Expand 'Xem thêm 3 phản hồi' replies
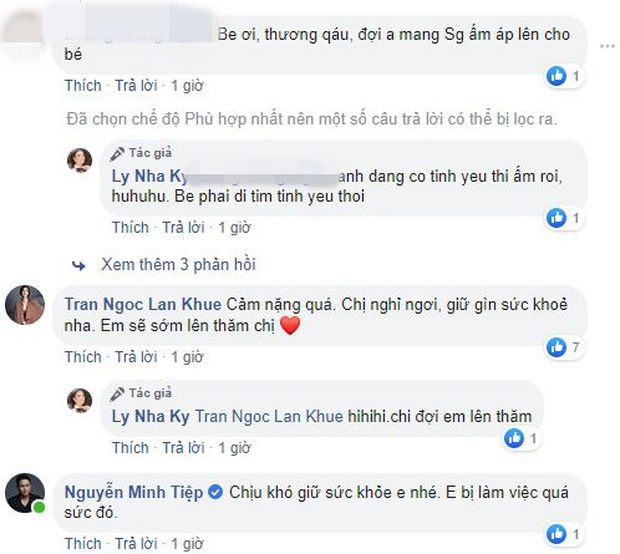 [178, 265]
